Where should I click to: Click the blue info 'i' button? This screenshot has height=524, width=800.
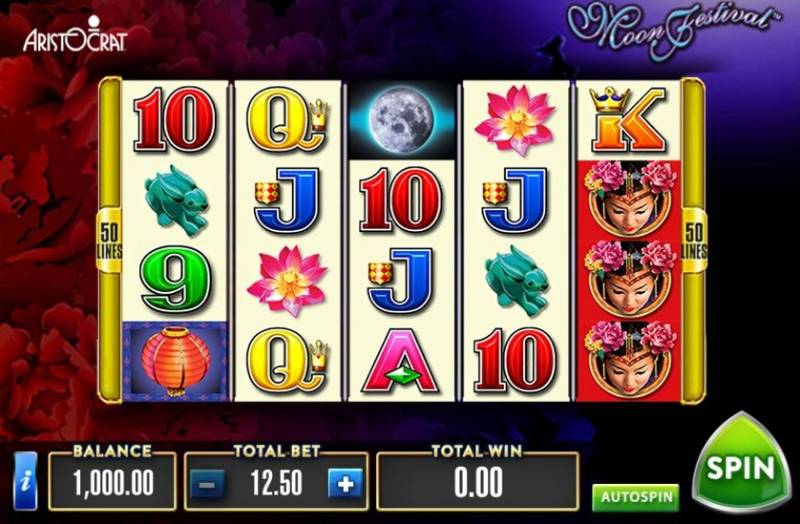pyautogui.click(x=26, y=481)
